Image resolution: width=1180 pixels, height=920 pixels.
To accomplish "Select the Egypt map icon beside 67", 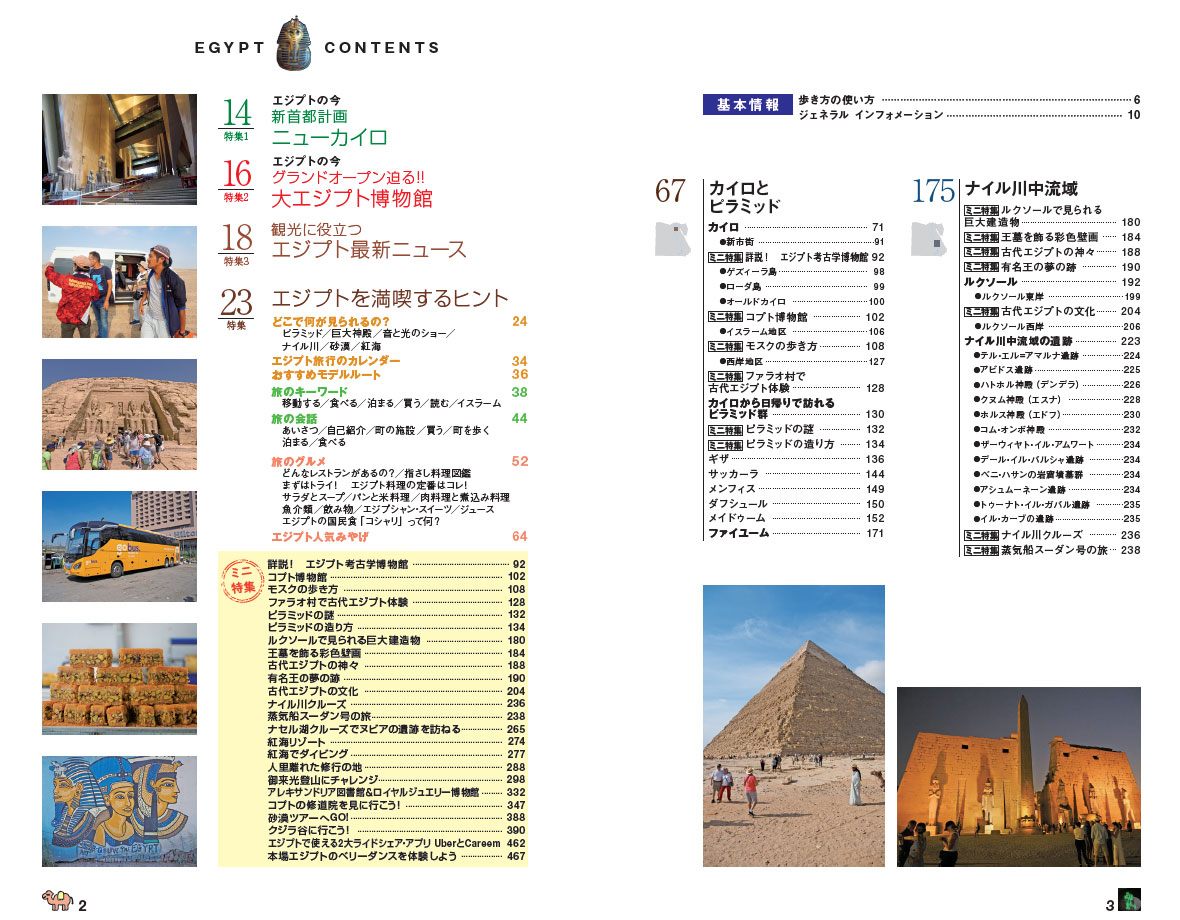I will [x=674, y=239].
